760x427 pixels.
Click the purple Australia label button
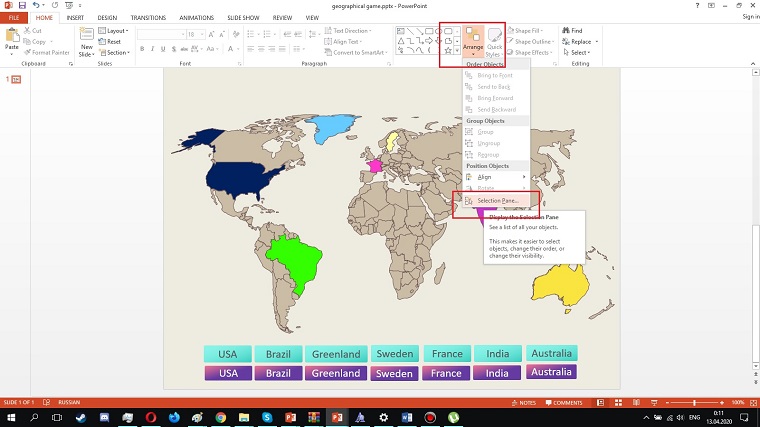tap(551, 373)
